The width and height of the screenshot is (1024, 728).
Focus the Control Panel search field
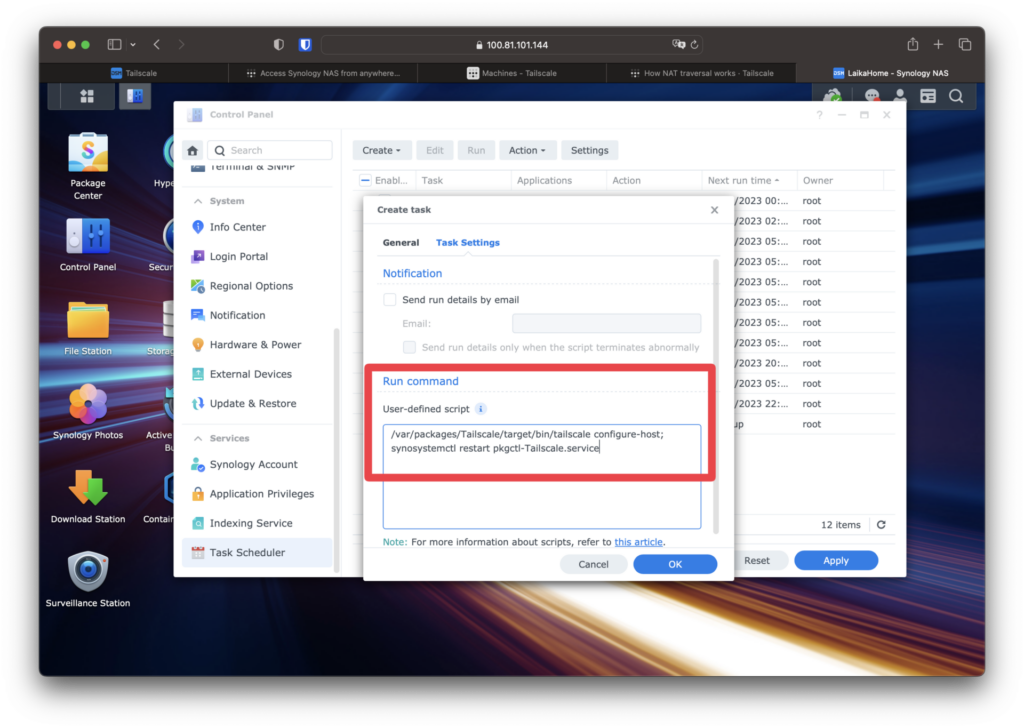[270, 151]
